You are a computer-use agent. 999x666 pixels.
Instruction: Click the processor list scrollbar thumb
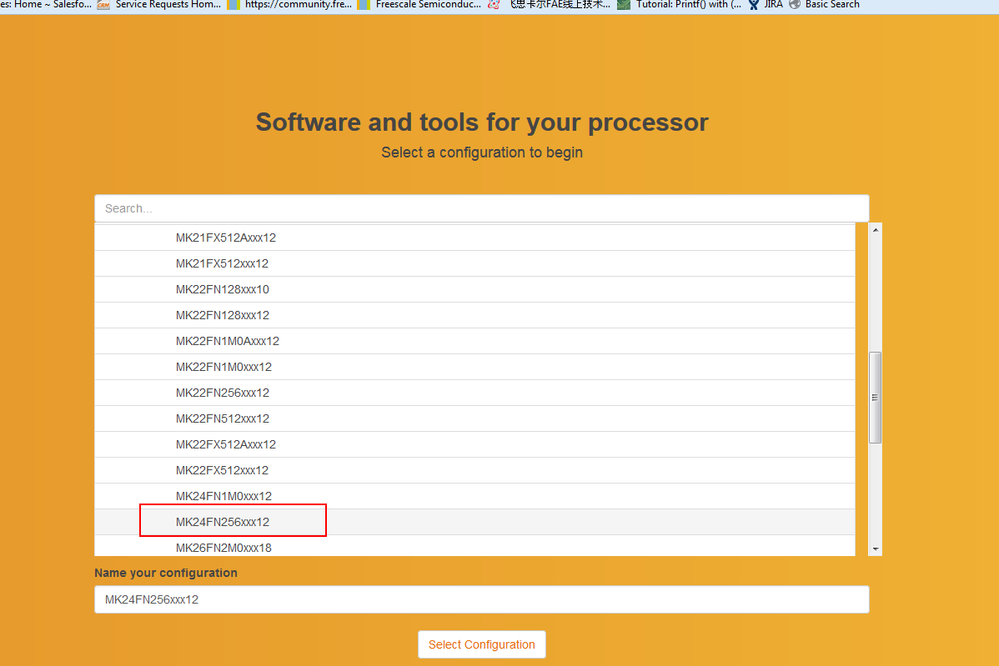coord(875,397)
